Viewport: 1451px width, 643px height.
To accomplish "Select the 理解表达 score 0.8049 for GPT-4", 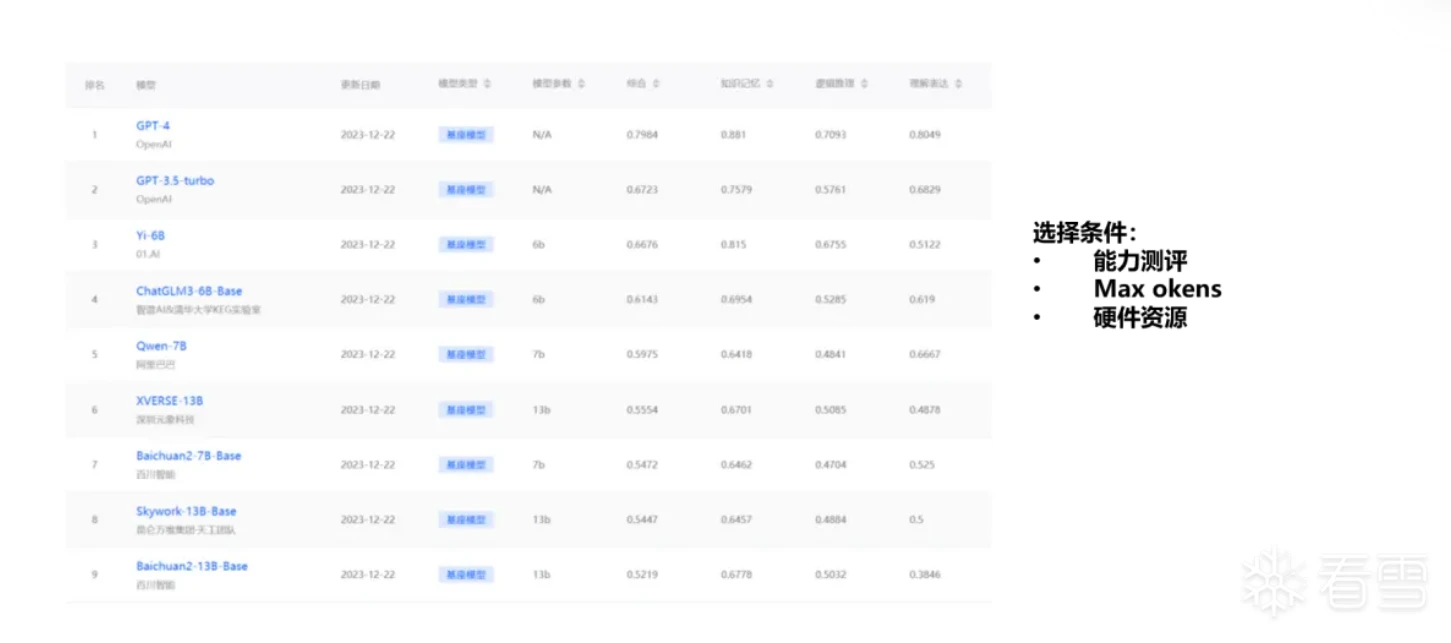I will coord(925,134).
